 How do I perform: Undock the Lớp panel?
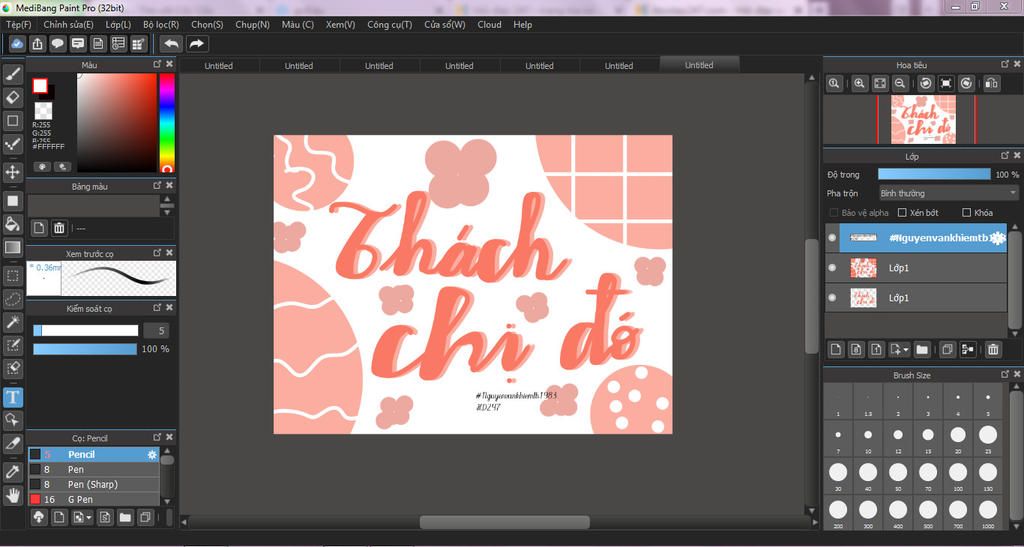tap(1004, 155)
